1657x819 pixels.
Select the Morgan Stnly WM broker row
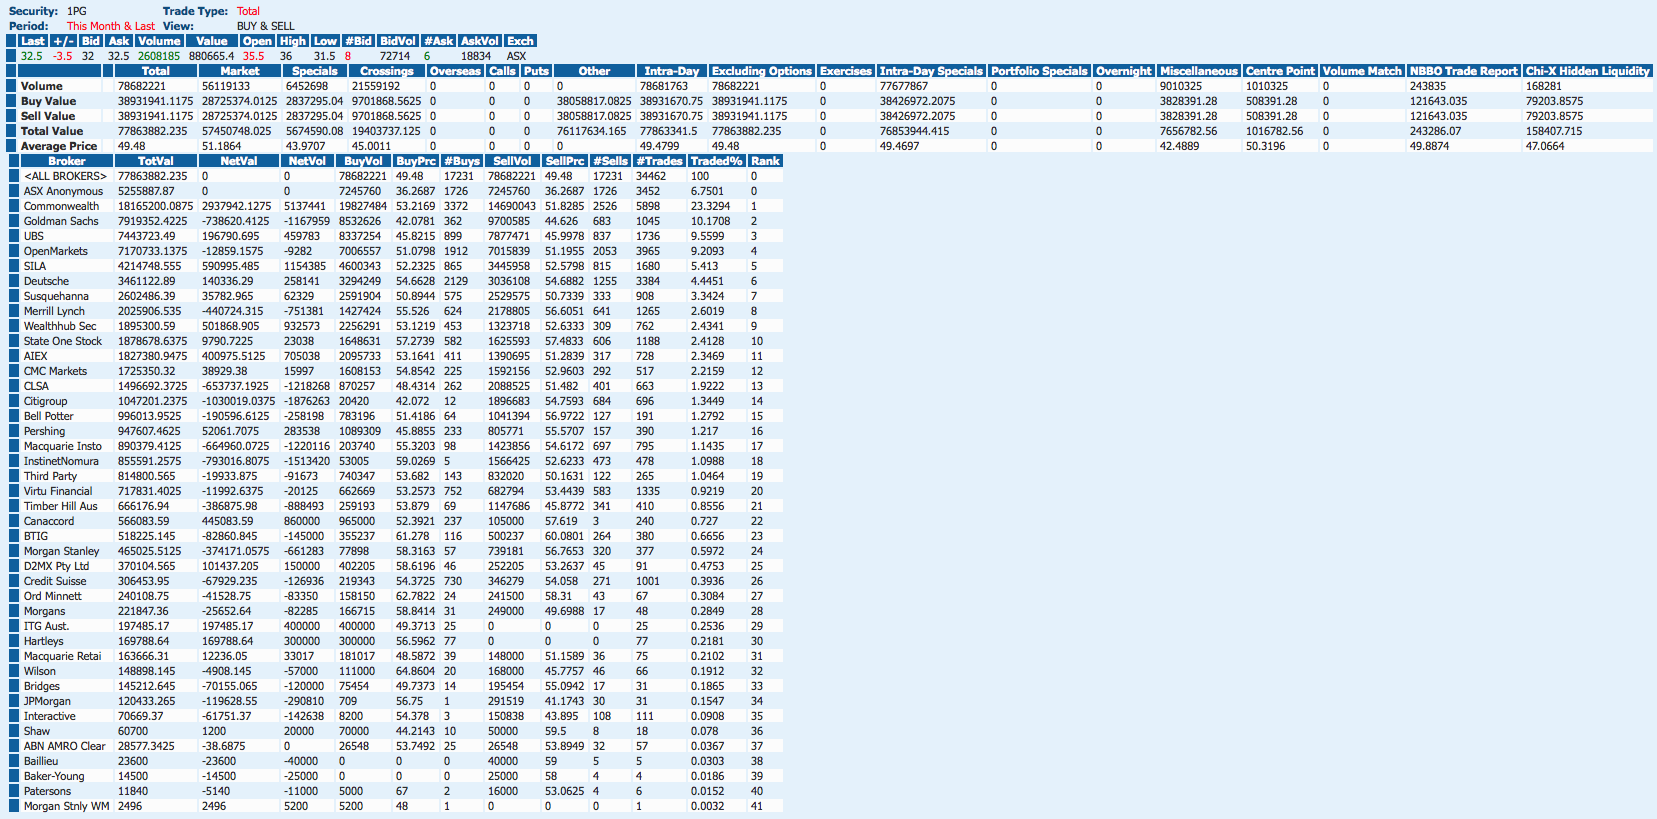tap(395, 806)
